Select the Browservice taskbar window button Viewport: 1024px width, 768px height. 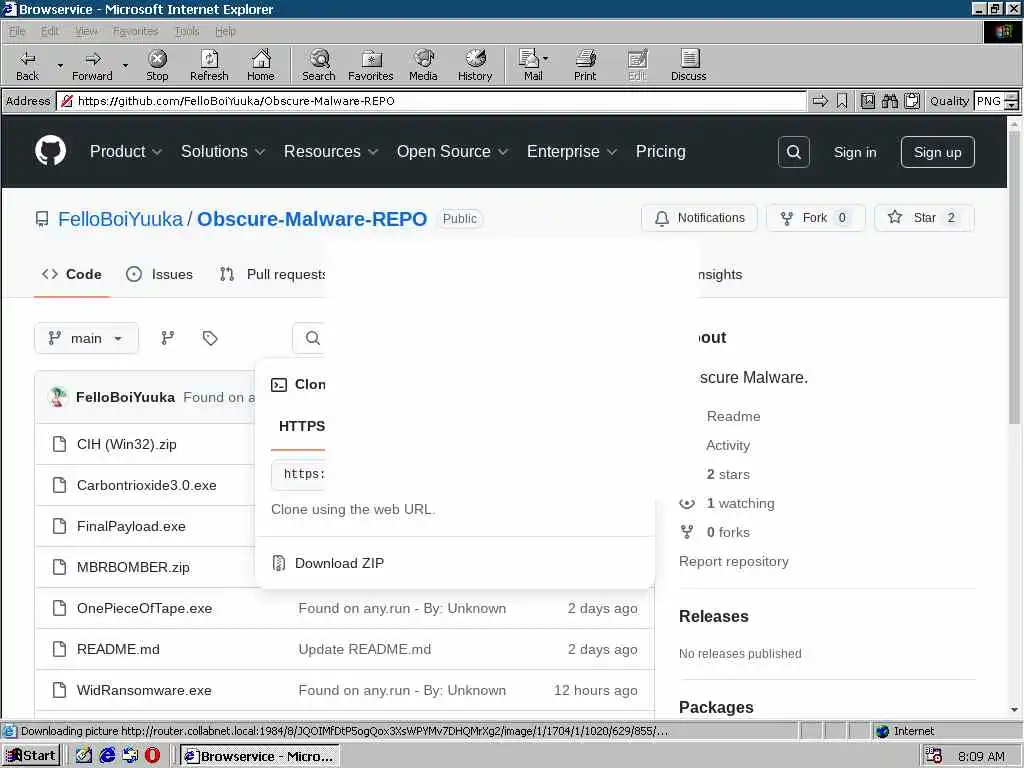pyautogui.click(x=260, y=756)
